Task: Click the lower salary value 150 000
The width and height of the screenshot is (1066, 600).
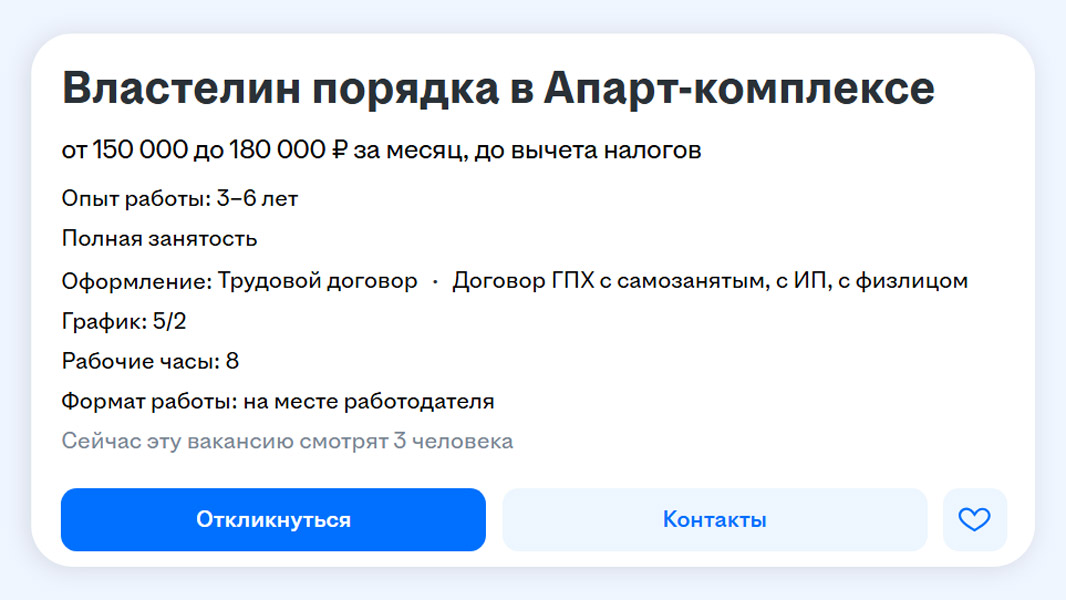Action: tap(140, 151)
